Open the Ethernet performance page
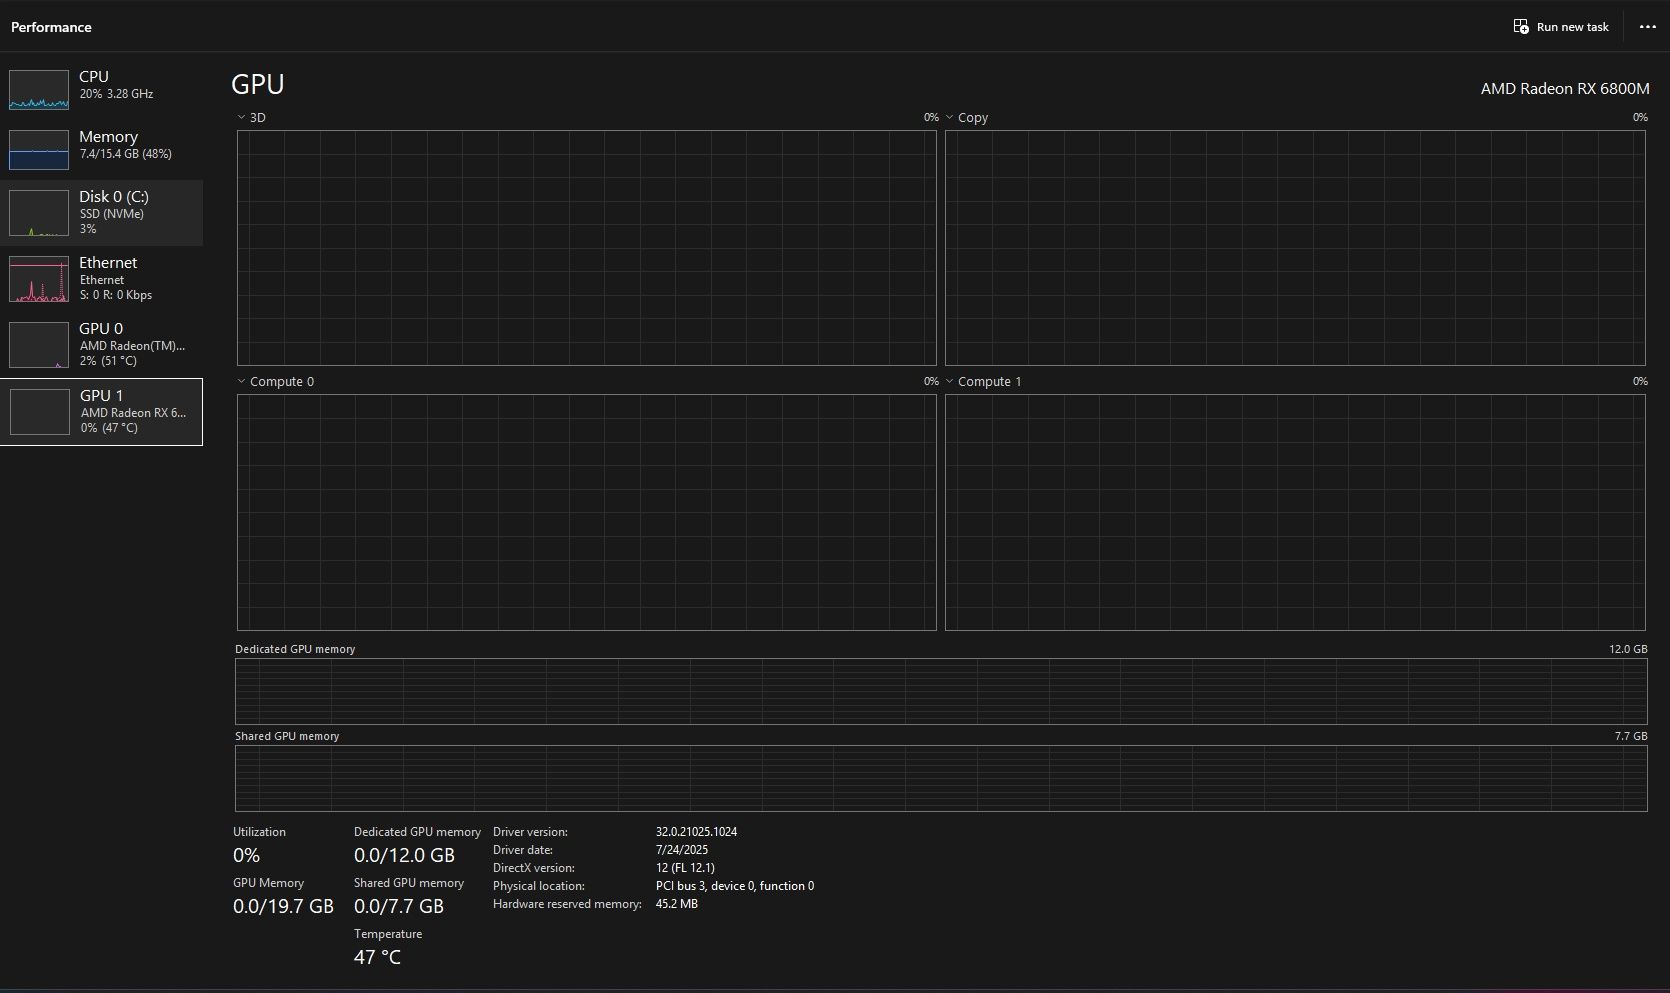Screen dimensions: 1670x993 click(101, 279)
